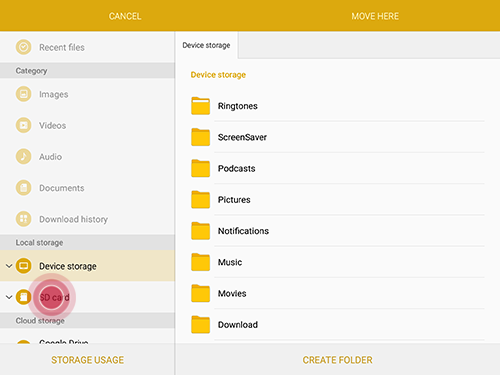Click the Download history label
The width and height of the screenshot is (500, 375).
point(74,219)
